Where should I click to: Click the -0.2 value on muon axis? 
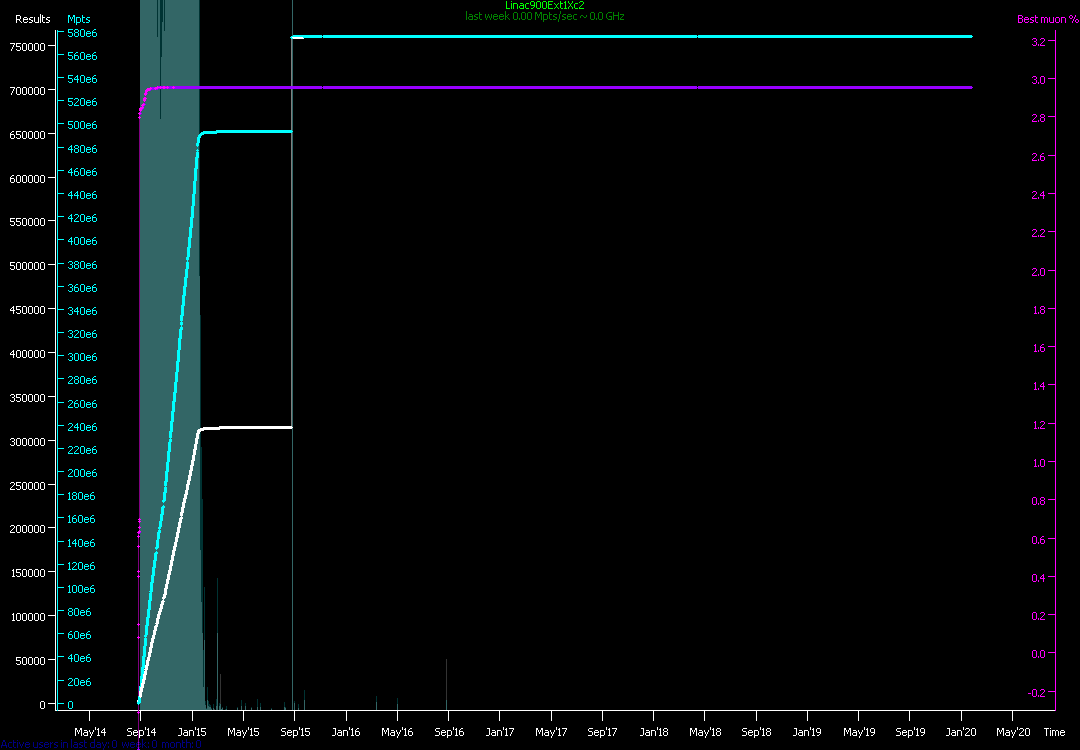1036,692
